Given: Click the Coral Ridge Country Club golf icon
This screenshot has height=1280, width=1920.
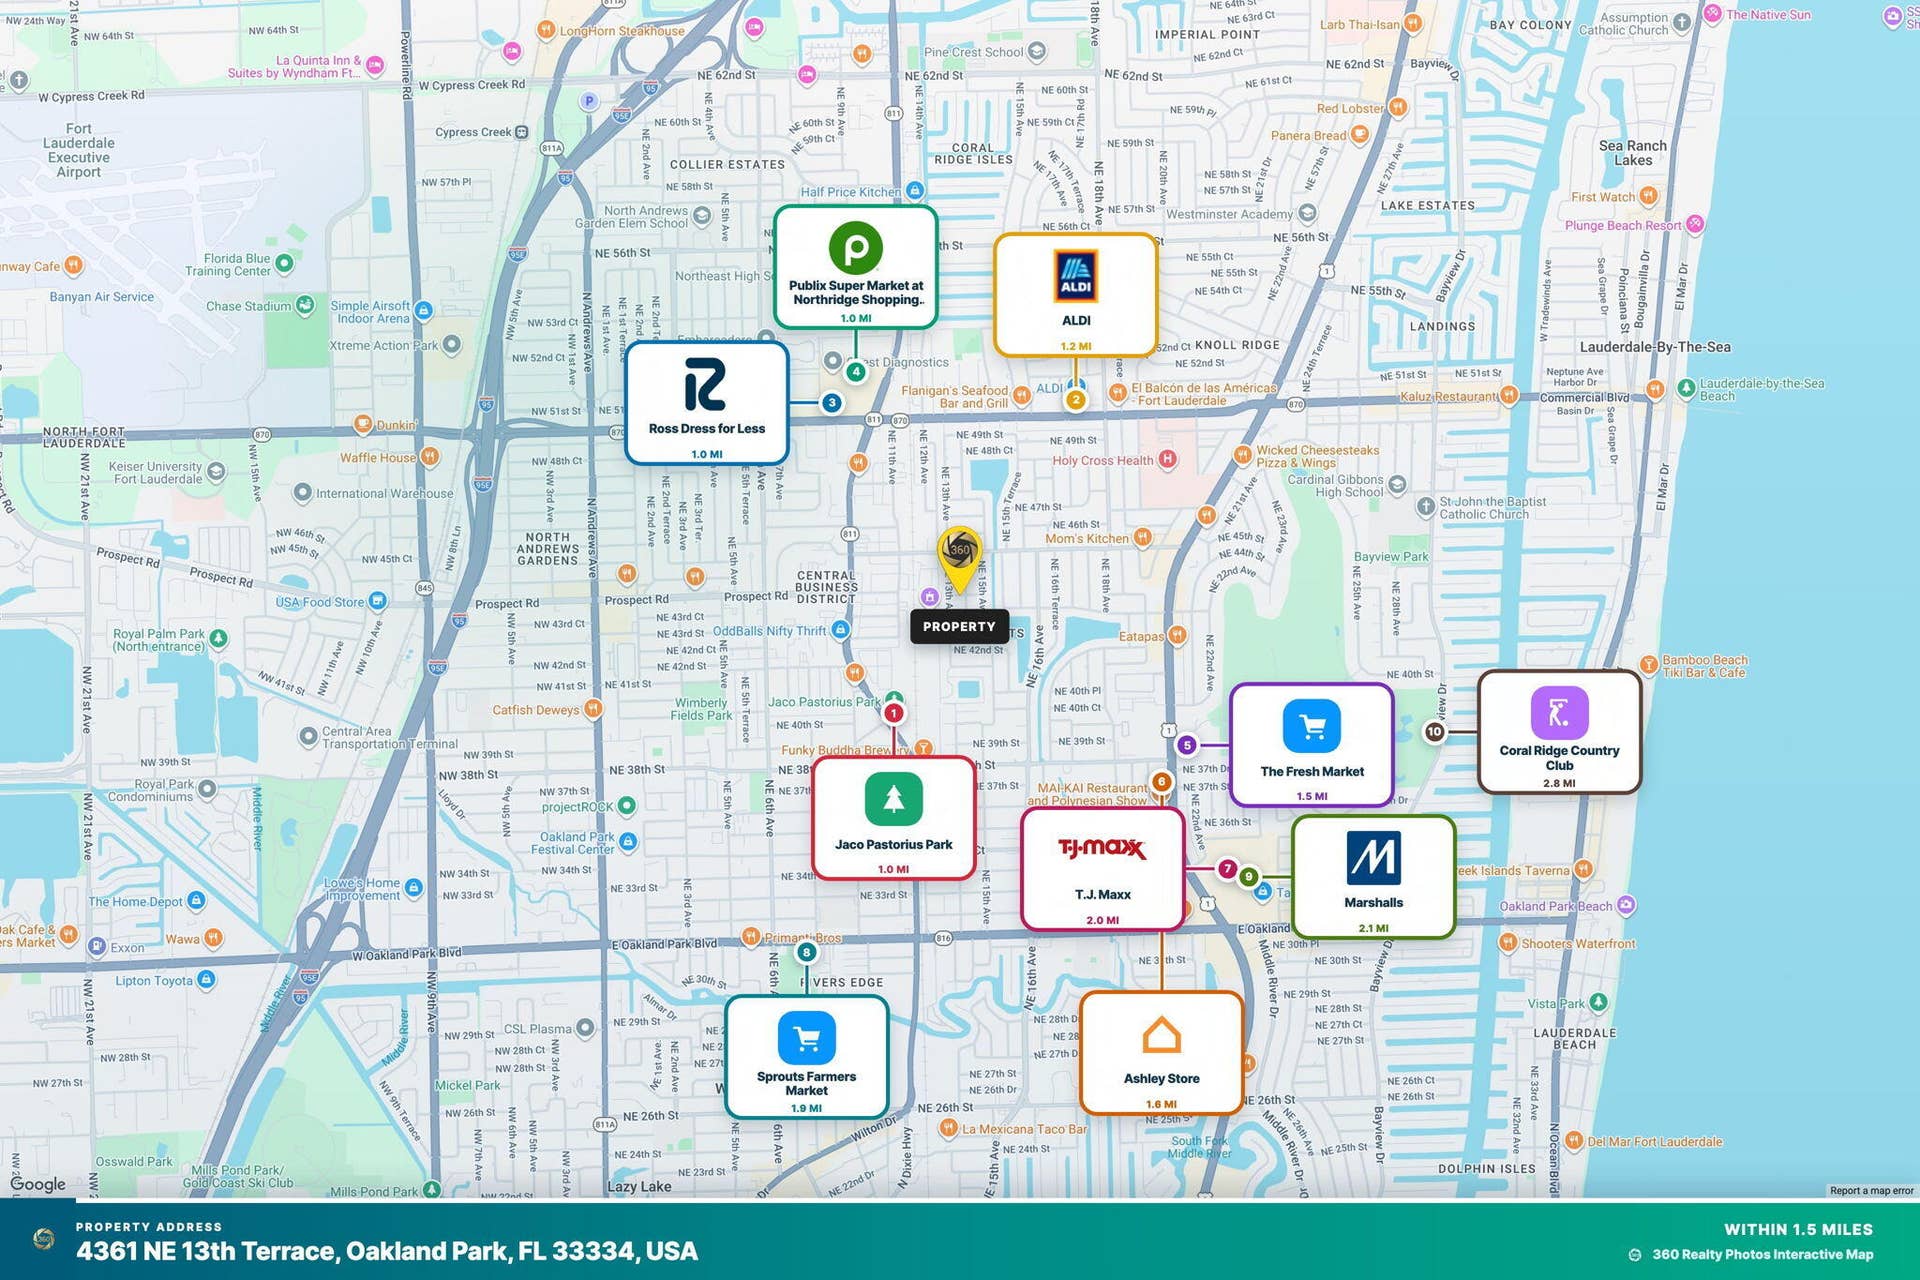Looking at the screenshot, I should click(1559, 713).
